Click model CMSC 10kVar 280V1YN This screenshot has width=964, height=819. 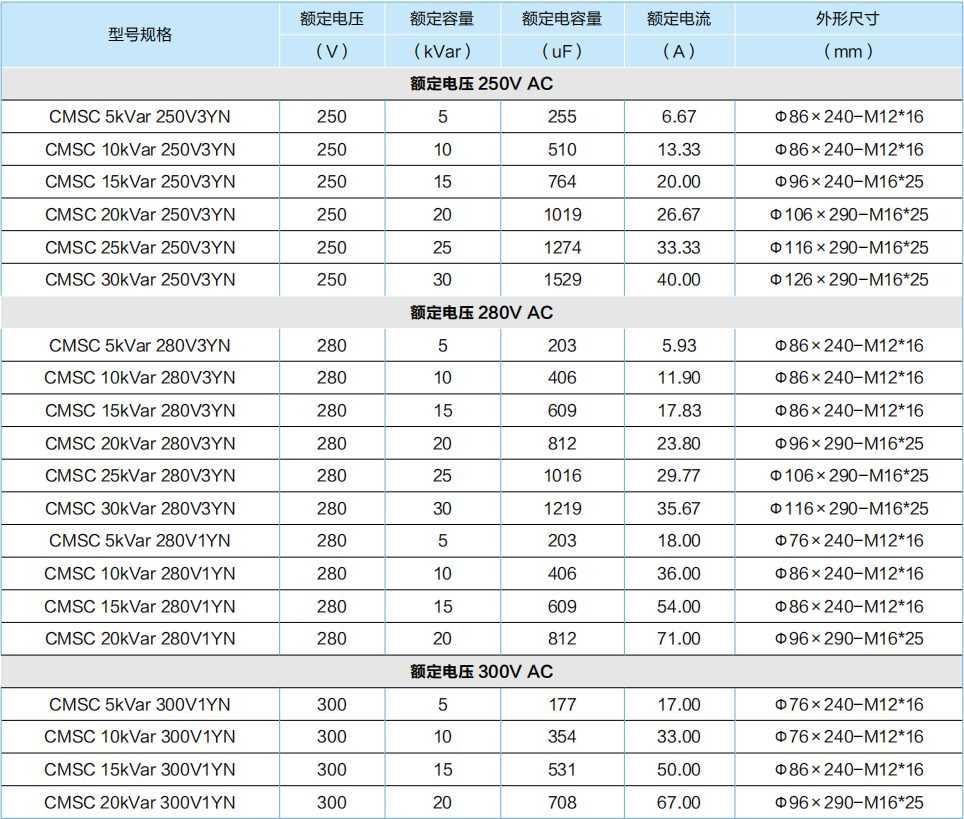click(x=140, y=574)
